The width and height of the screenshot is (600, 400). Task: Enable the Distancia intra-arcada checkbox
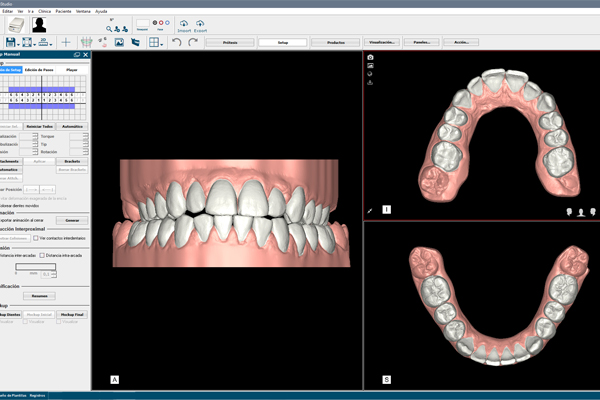point(41,255)
